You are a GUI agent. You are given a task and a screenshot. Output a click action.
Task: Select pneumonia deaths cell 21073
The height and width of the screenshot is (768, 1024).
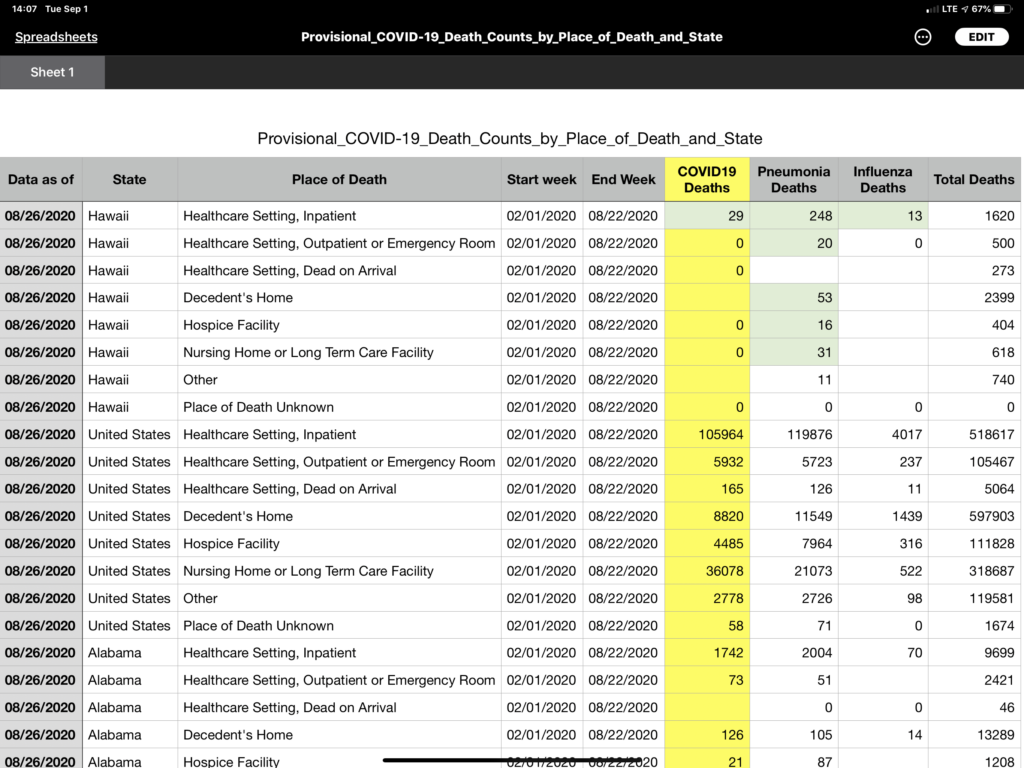pyautogui.click(x=794, y=571)
